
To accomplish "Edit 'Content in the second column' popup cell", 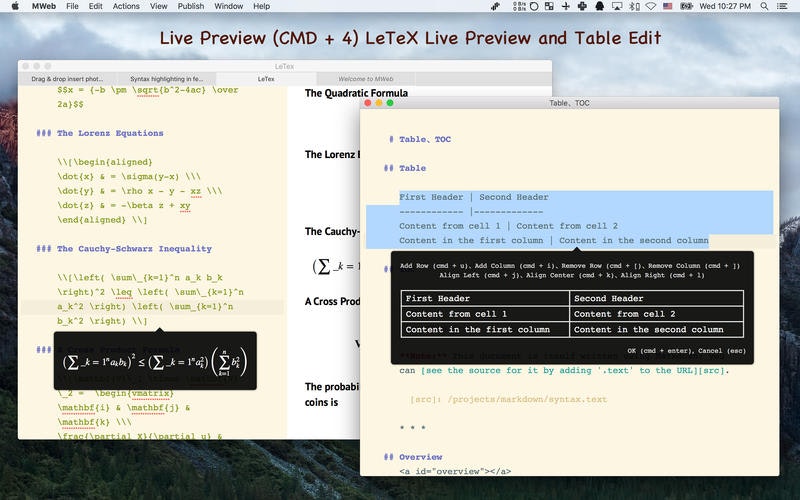I will (657, 330).
